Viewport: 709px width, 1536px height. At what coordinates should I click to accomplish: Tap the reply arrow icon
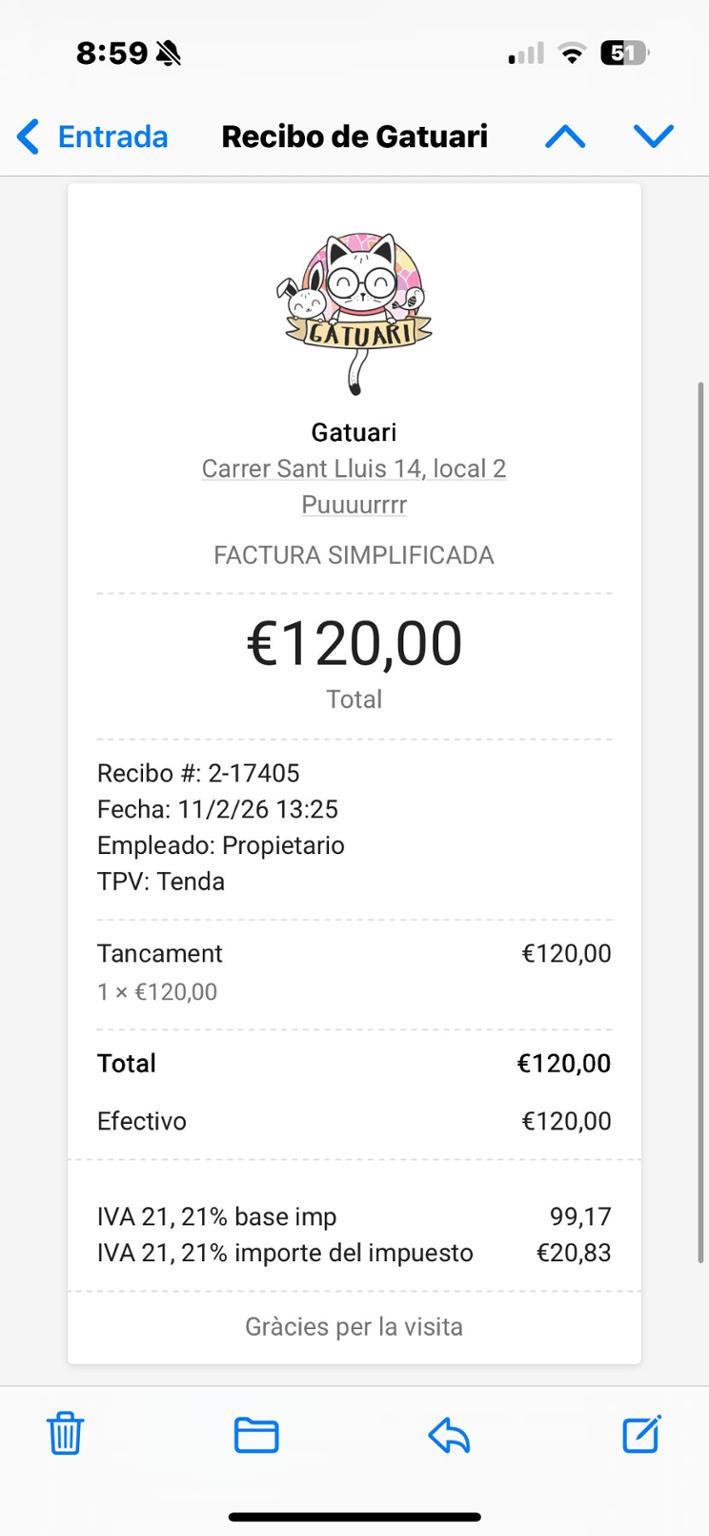coord(449,1436)
